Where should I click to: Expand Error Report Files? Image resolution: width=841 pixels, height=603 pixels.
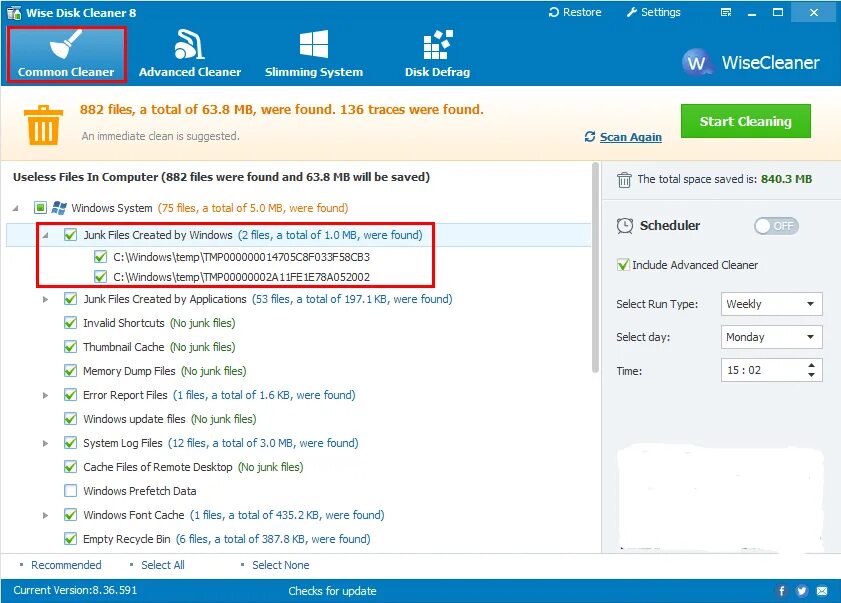pyautogui.click(x=46, y=395)
